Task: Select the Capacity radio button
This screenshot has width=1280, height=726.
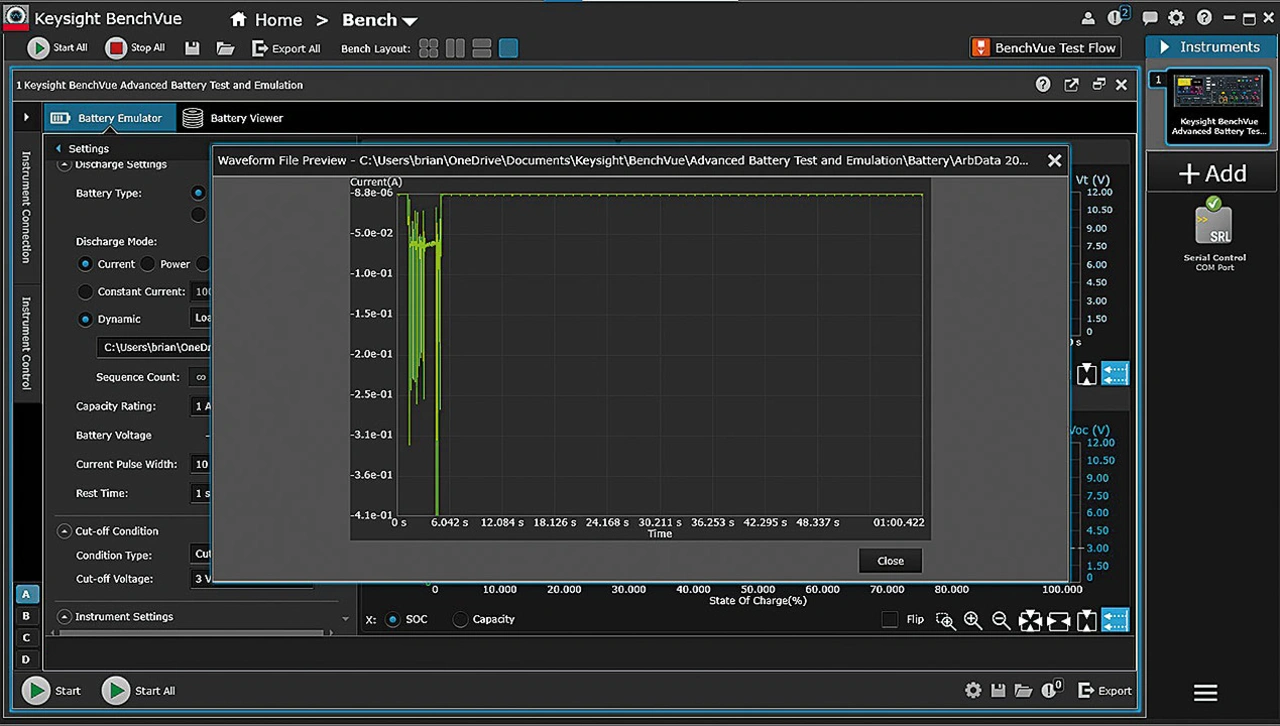Action: coord(460,619)
